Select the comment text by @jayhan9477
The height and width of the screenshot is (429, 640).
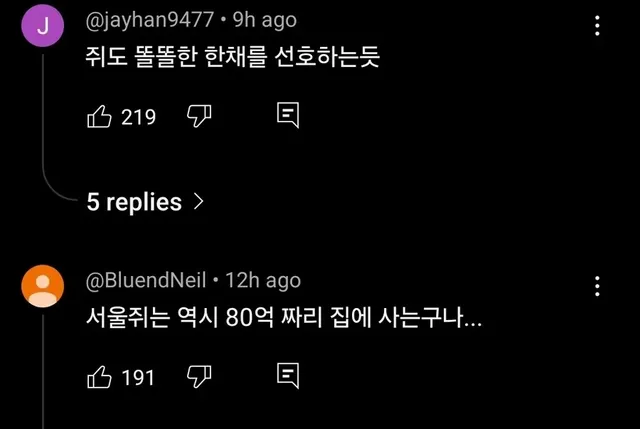tap(232, 59)
